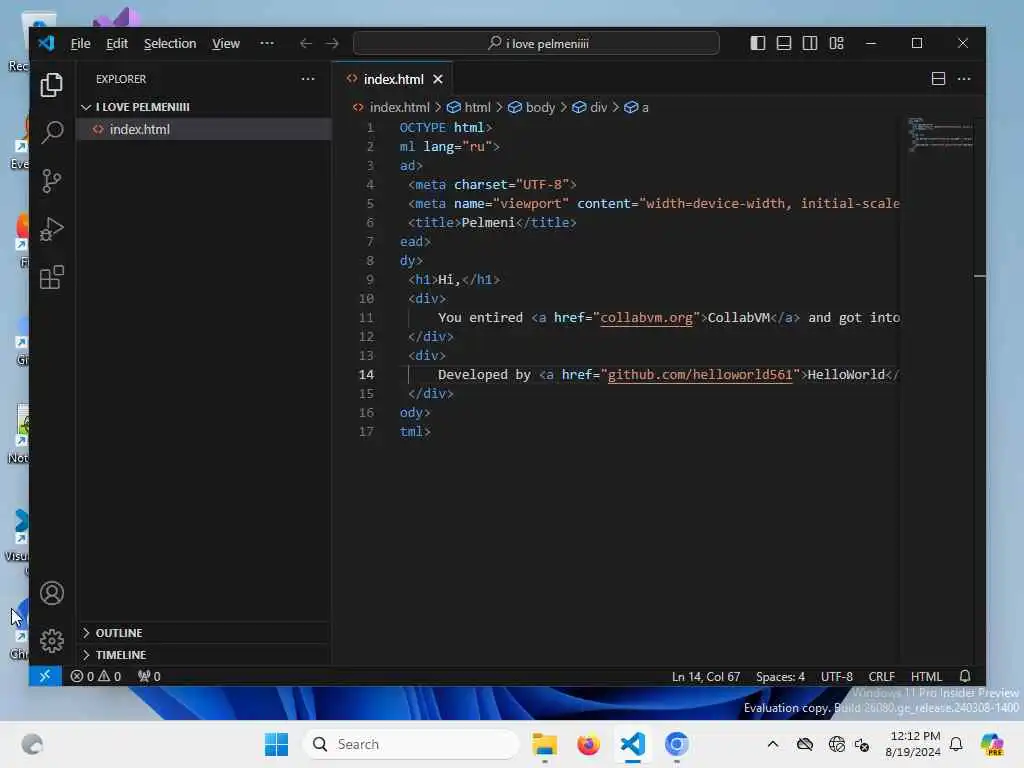This screenshot has width=1024, height=768.
Task: Click errors and warnings status indicator
Action: pyautogui.click(x=95, y=677)
